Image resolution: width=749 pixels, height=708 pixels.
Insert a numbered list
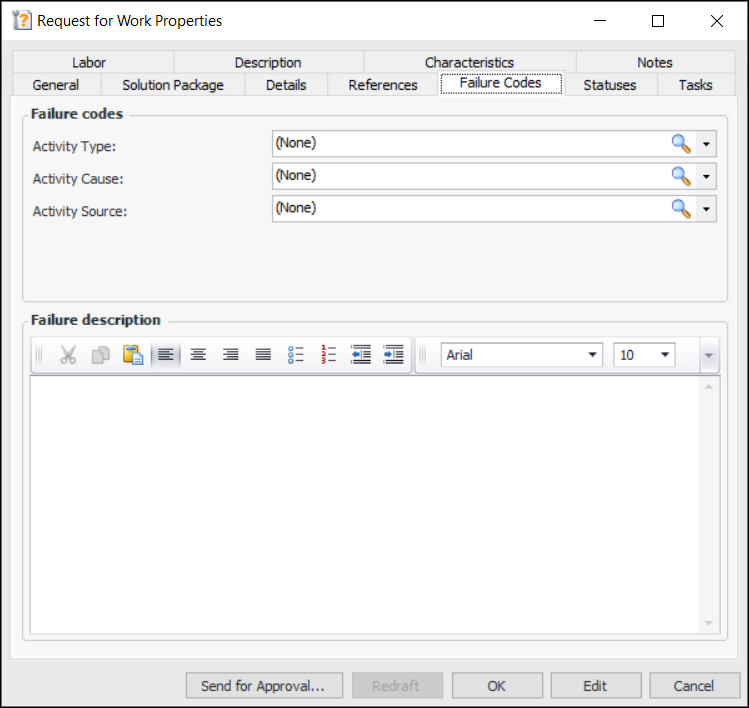(329, 355)
